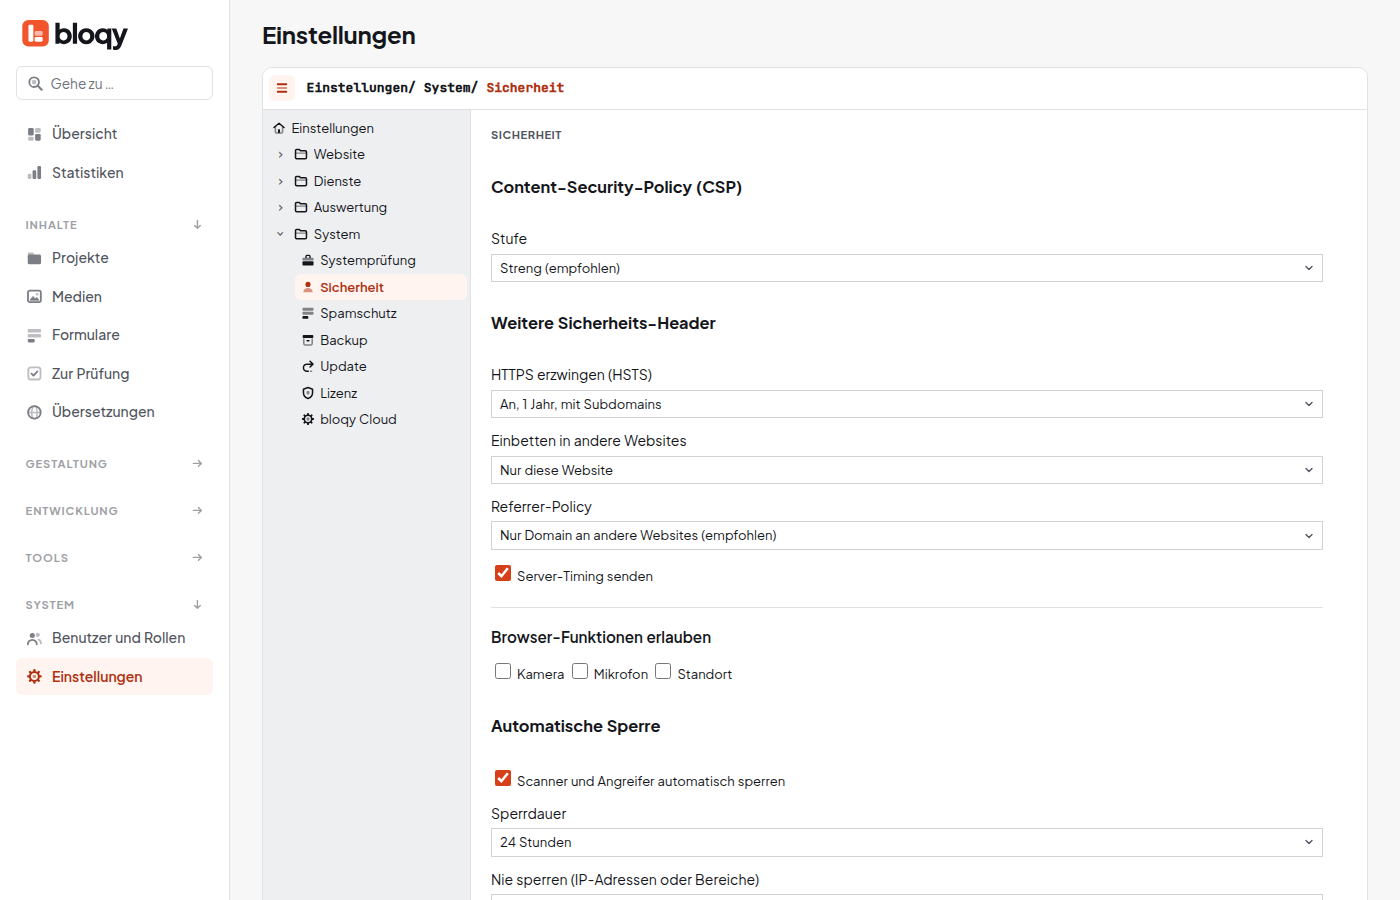Image resolution: width=1400 pixels, height=900 pixels.
Task: Click the Übersetzungen globe icon
Action: coord(34,412)
